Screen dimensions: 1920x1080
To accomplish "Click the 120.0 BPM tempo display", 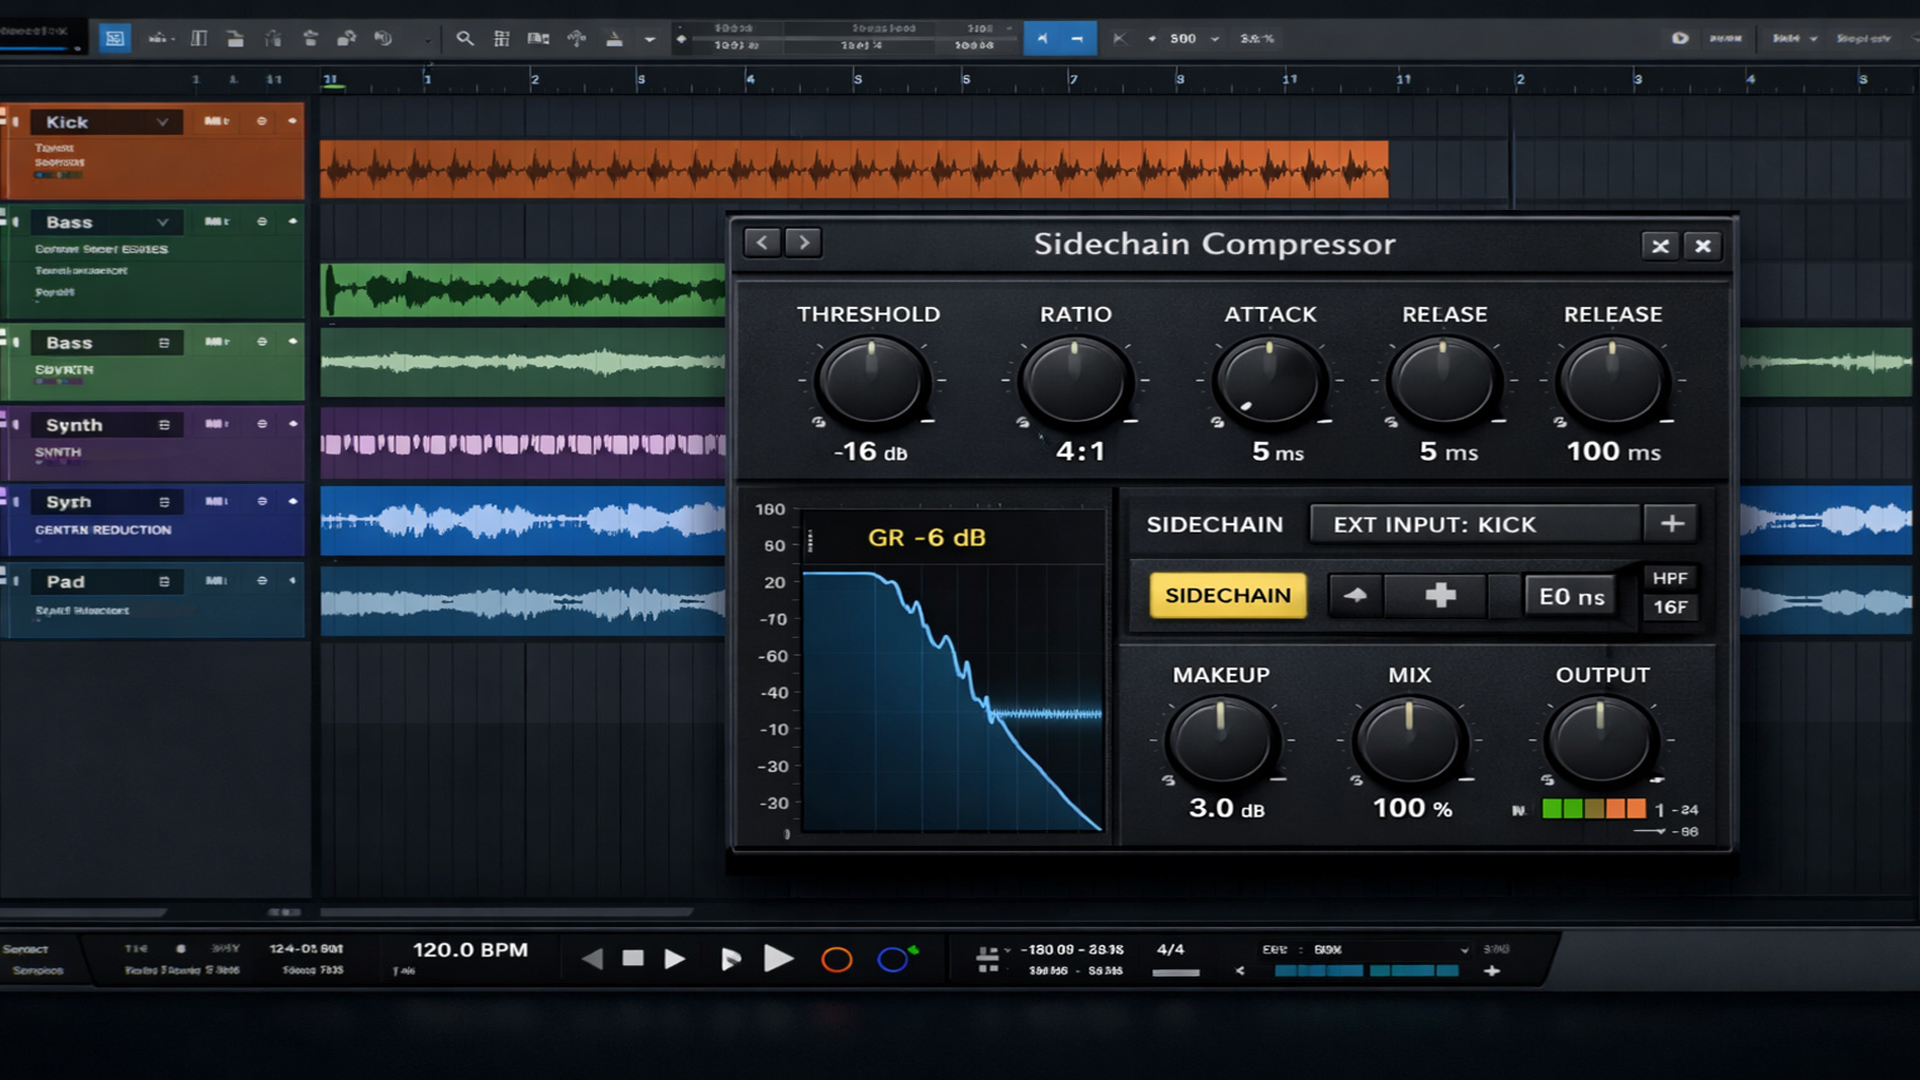I will click(x=472, y=950).
